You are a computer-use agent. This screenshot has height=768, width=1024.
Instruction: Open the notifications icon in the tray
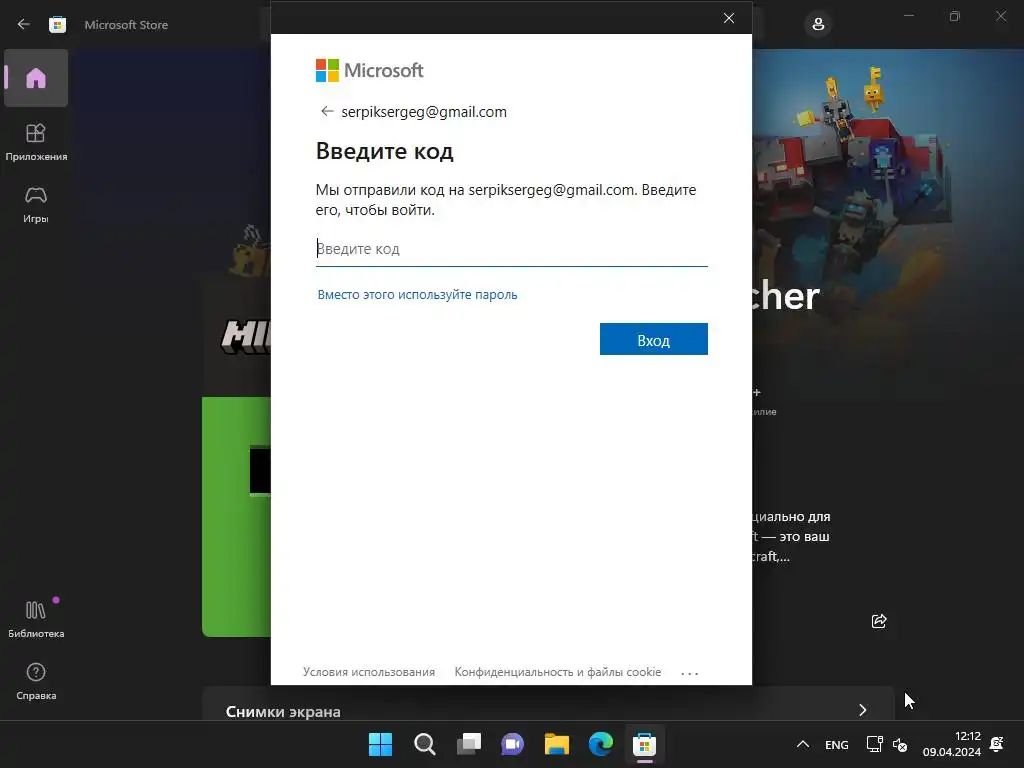pyautogui.click(x=997, y=744)
